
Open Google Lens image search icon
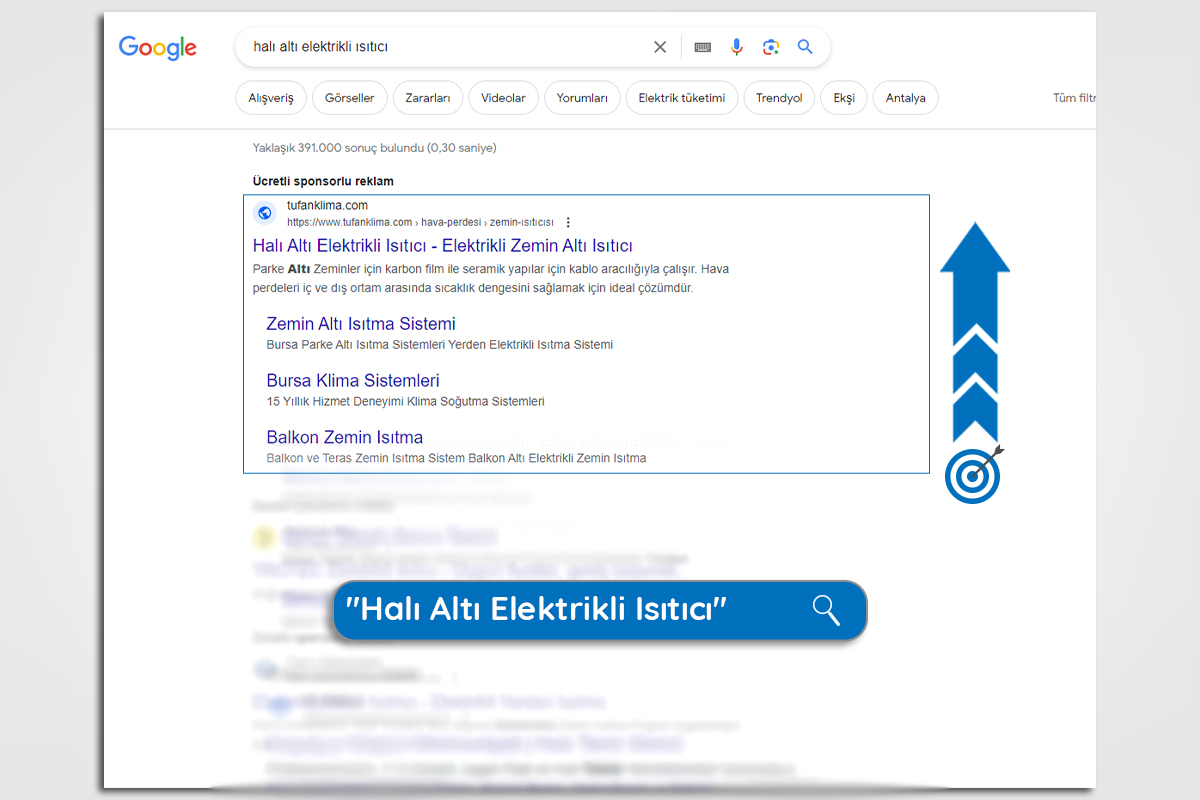770,47
